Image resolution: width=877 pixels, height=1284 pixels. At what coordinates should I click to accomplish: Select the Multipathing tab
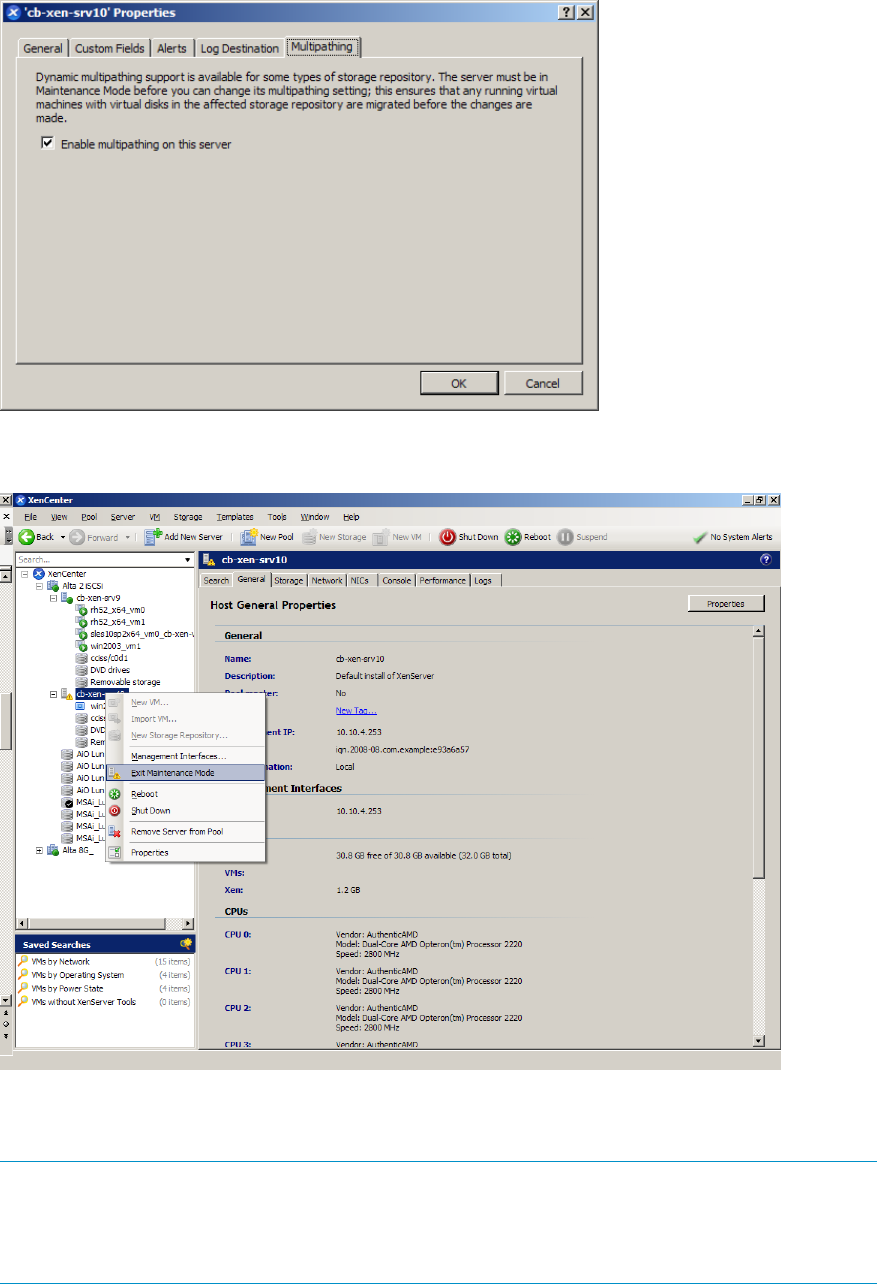tap(323, 47)
